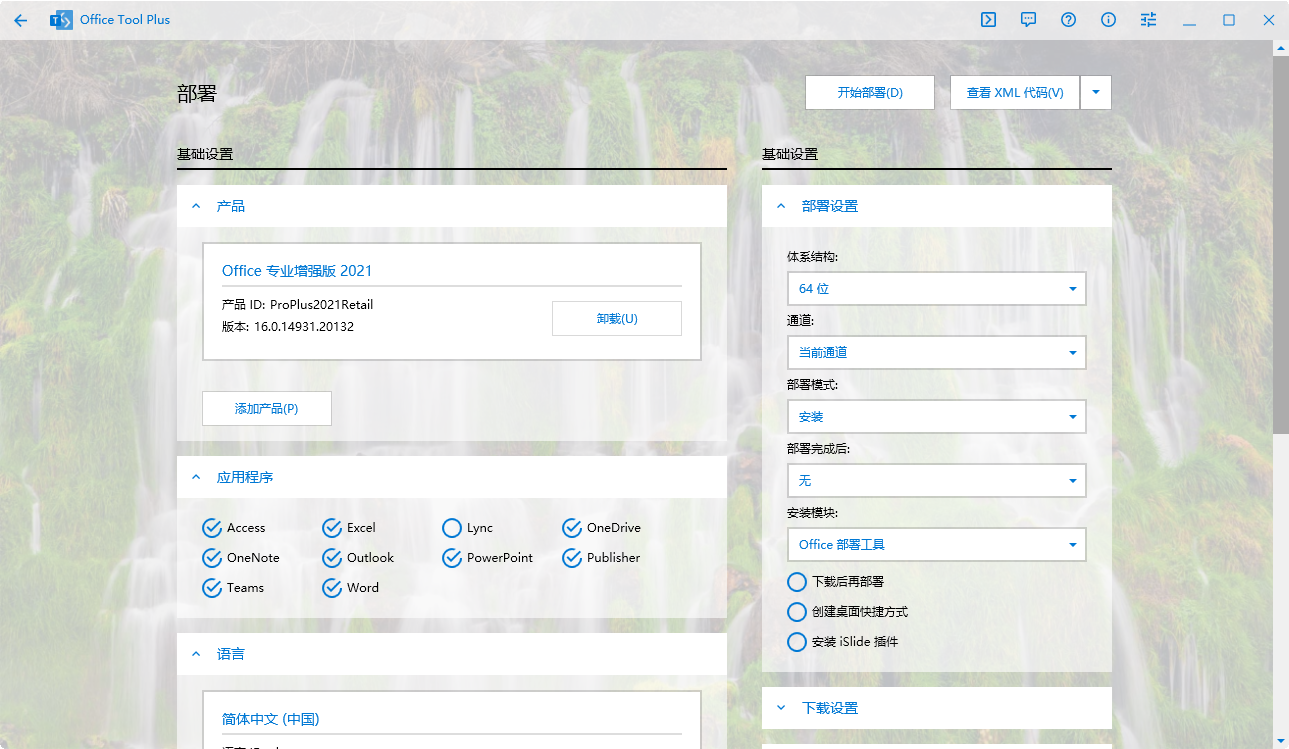The image size is (1289, 749).
Task: Collapse the 产品 section
Action: (x=196, y=206)
